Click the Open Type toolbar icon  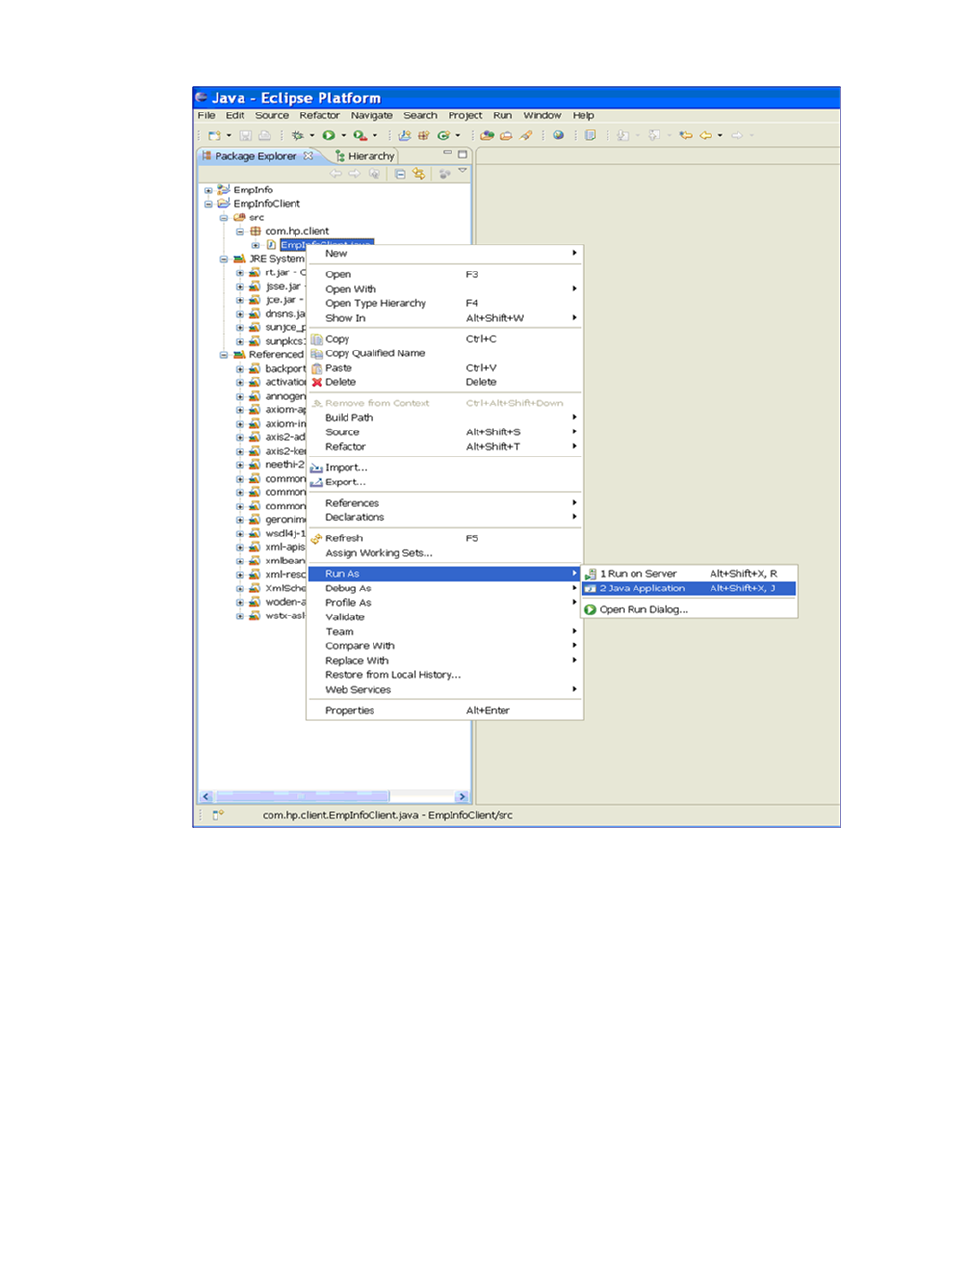[x=487, y=136]
